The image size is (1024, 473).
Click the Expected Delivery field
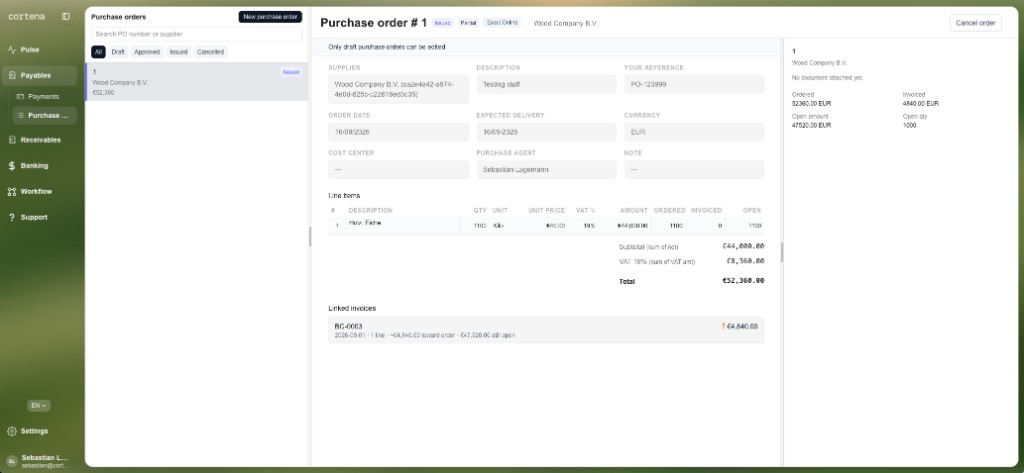(x=546, y=132)
